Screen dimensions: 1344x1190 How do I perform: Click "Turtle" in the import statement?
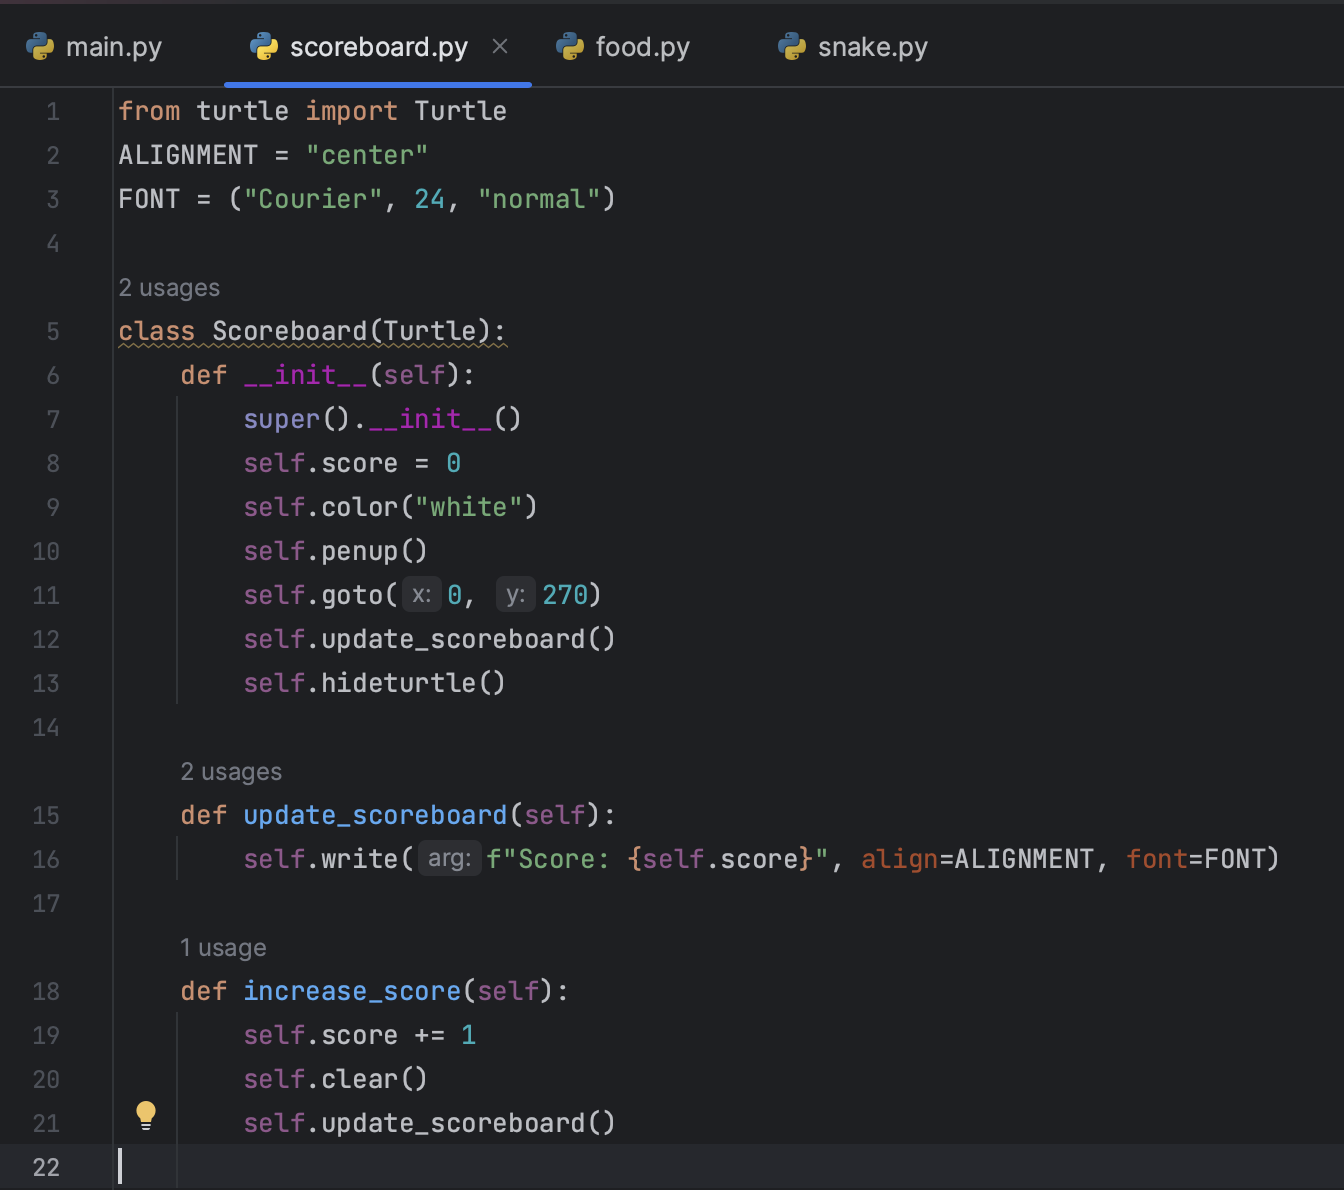click(461, 111)
